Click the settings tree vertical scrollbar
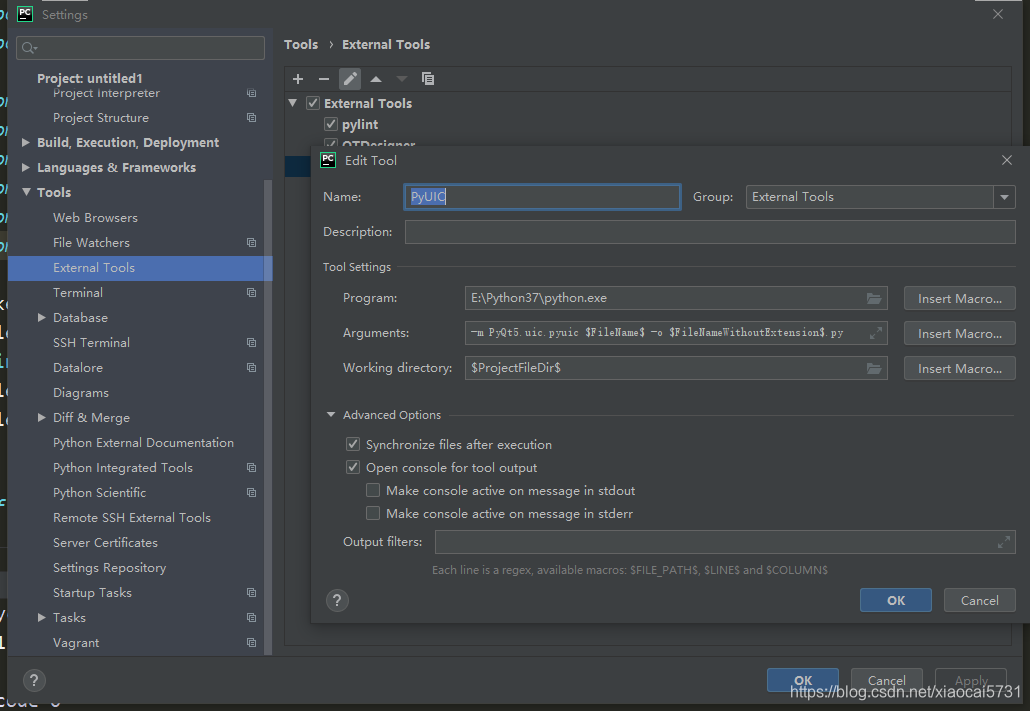 coord(267,417)
